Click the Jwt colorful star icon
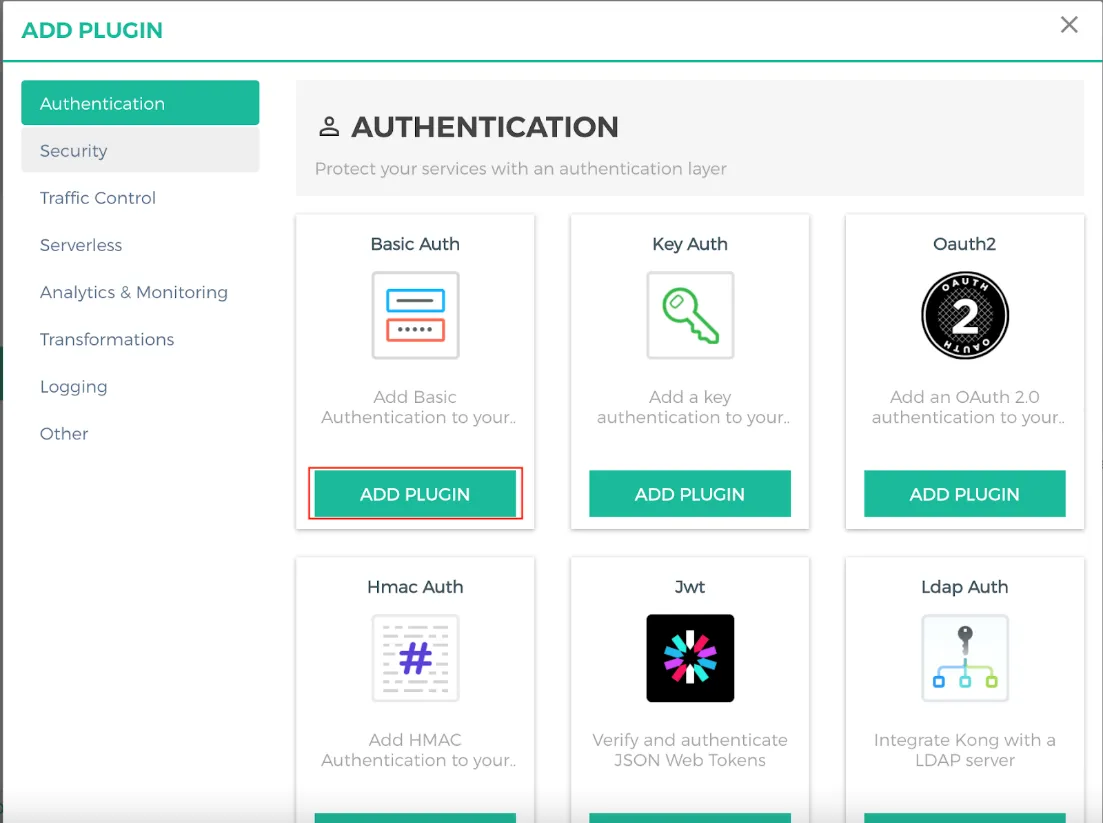 (690, 658)
